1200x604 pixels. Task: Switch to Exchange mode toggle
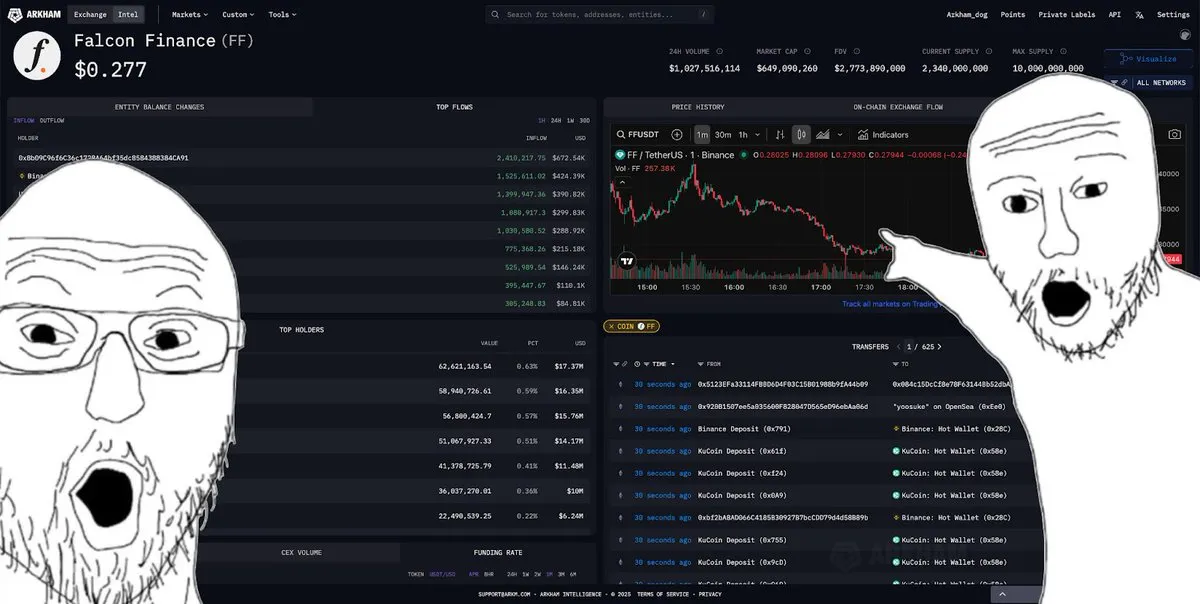point(90,15)
